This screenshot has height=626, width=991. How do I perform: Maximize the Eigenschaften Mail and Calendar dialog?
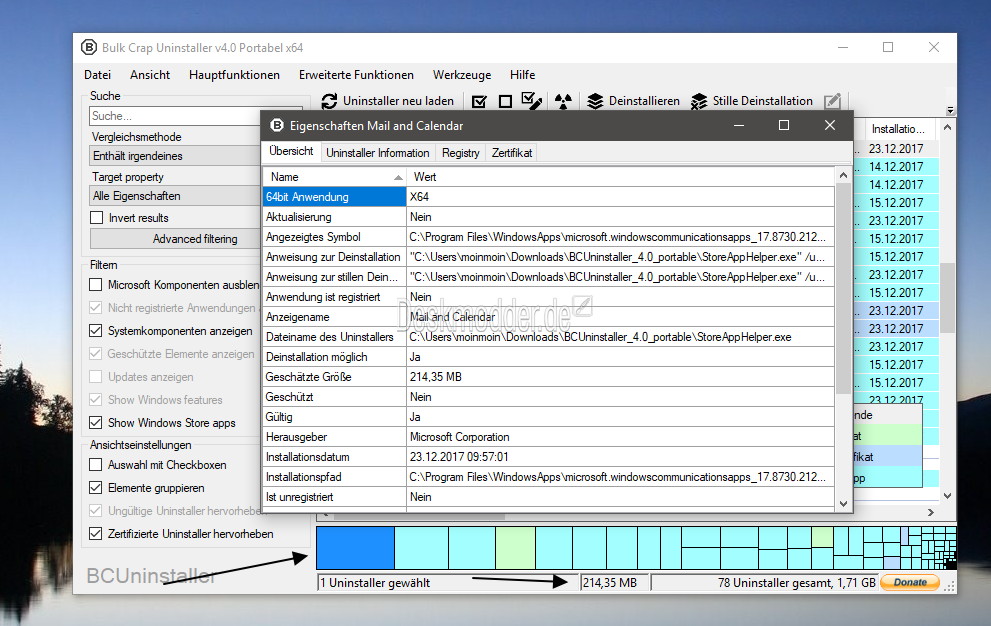click(784, 125)
